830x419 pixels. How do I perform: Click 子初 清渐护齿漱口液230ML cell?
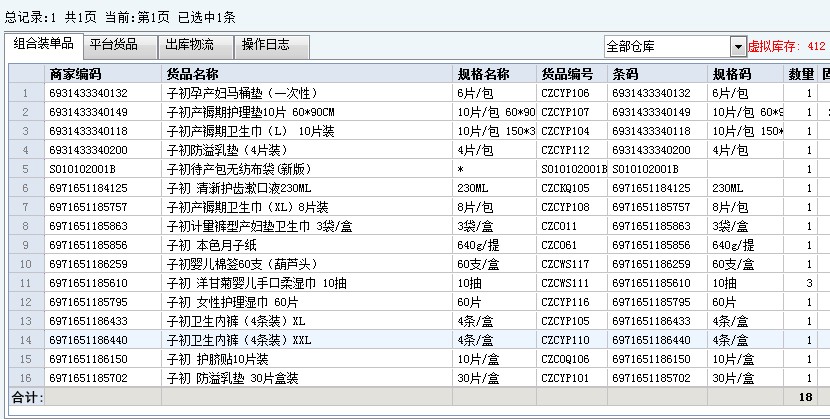(306, 188)
